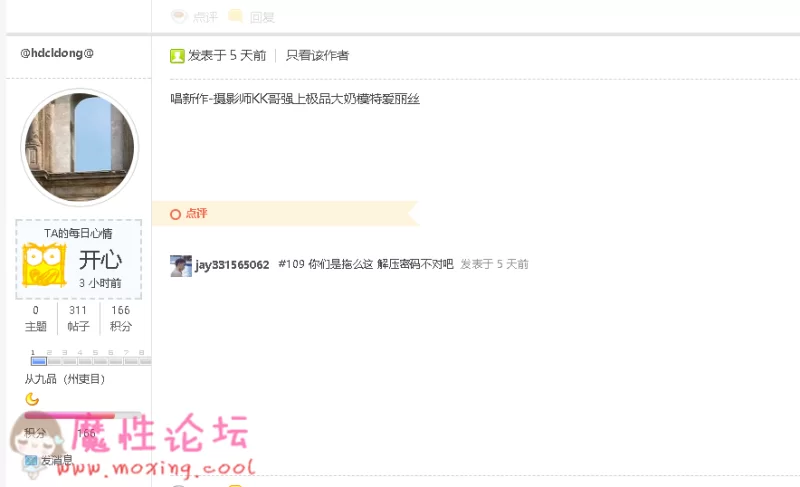Click the 发消息 envelope icon
The height and width of the screenshot is (487, 800).
31,460
